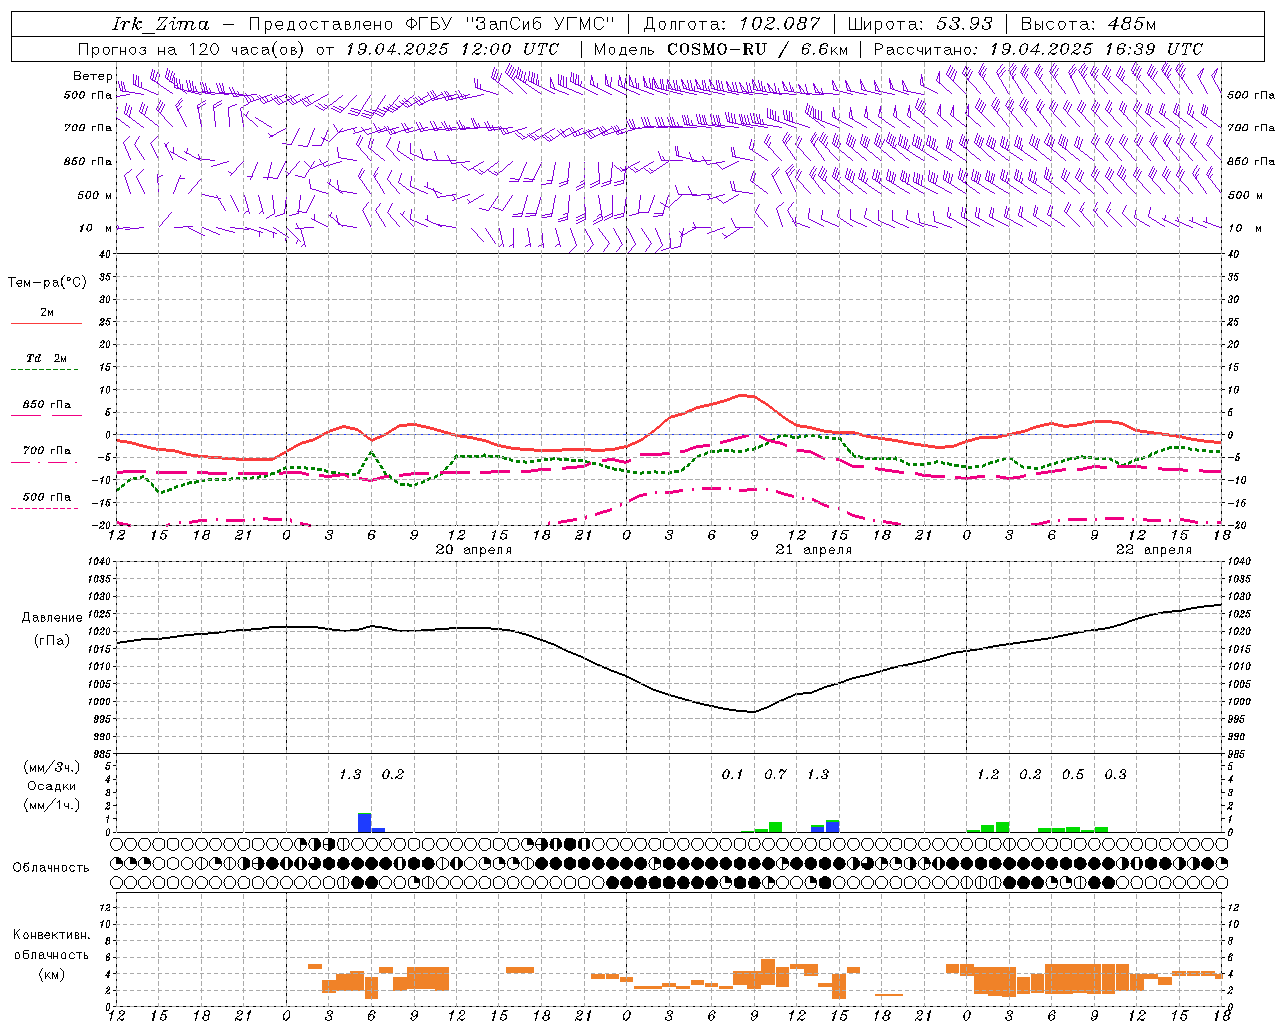
Task: Click the "500 м" wind level label on left
Action: click(95, 195)
